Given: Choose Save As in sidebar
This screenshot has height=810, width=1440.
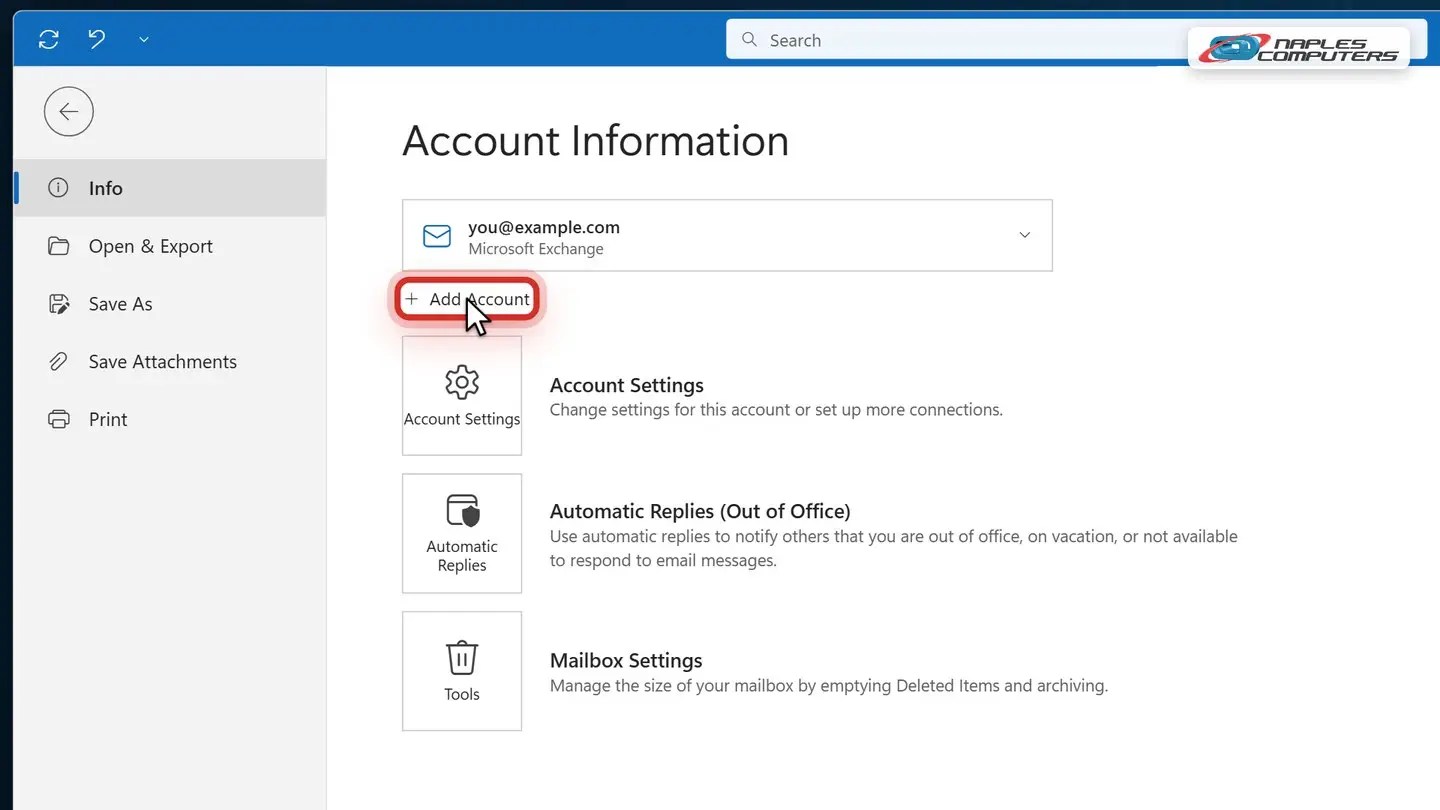Looking at the screenshot, I should [x=170, y=304].
